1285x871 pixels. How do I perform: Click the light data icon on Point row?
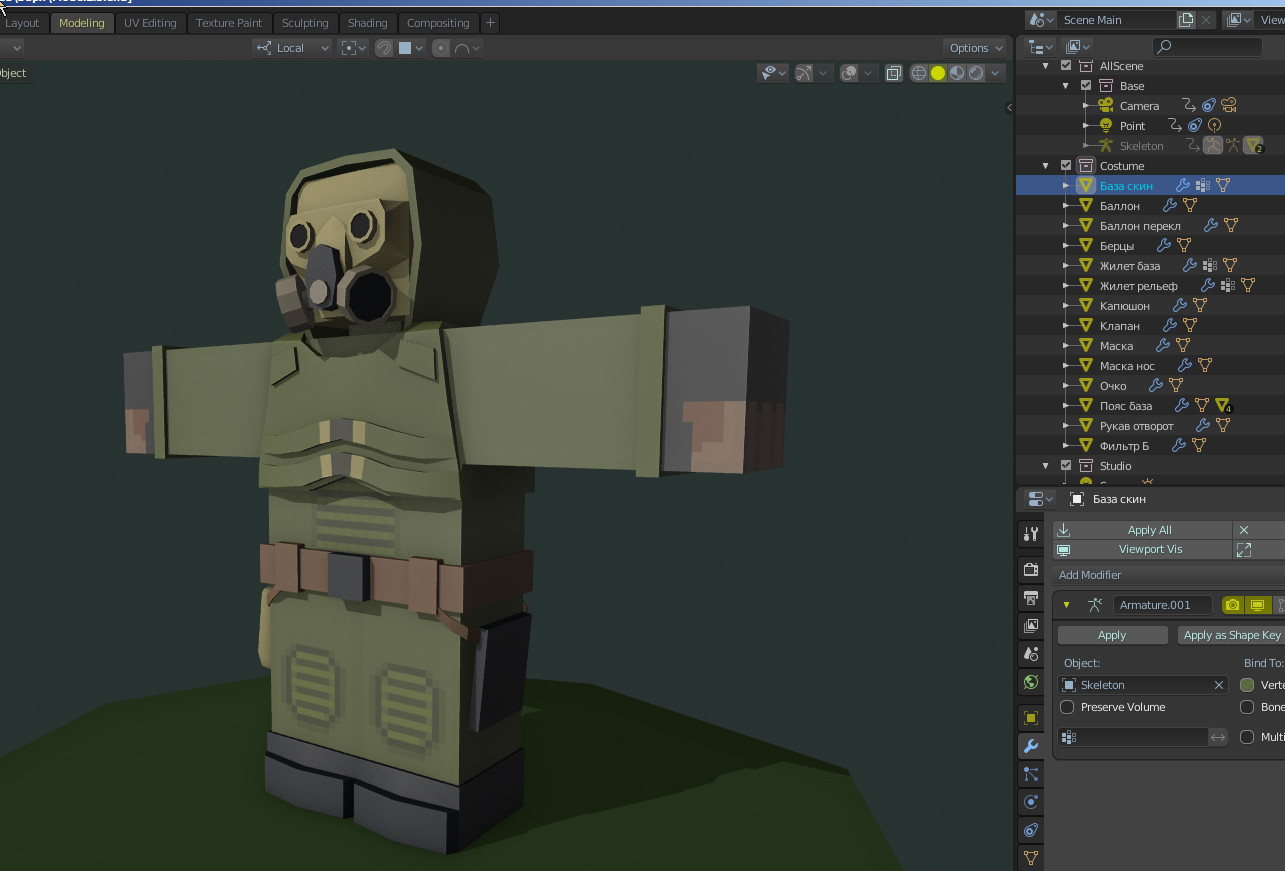(1215, 126)
